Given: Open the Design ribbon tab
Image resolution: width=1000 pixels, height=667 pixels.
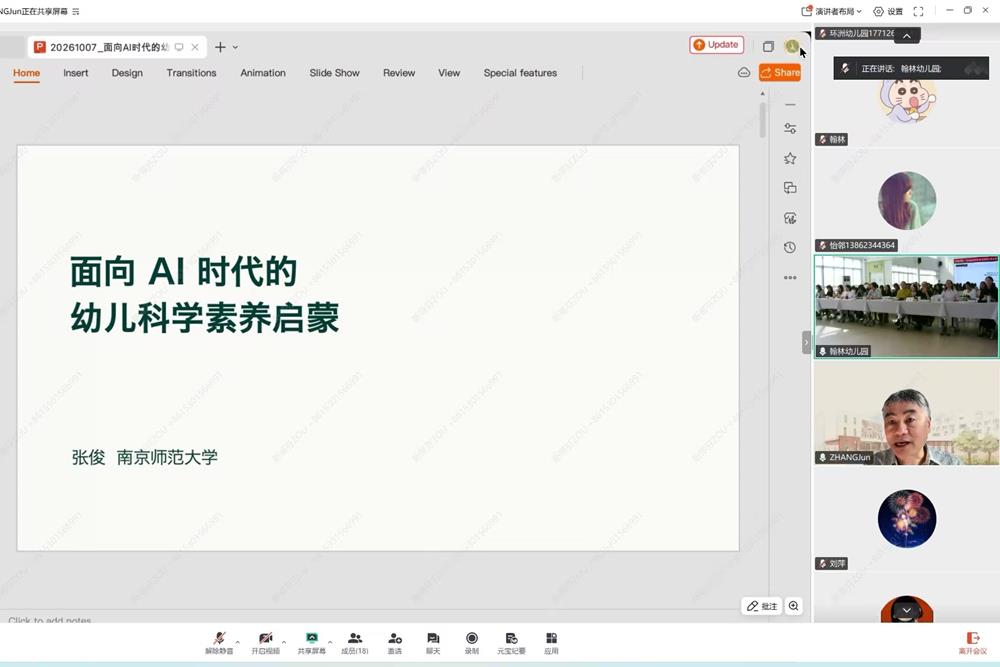Looking at the screenshot, I should (x=127, y=73).
